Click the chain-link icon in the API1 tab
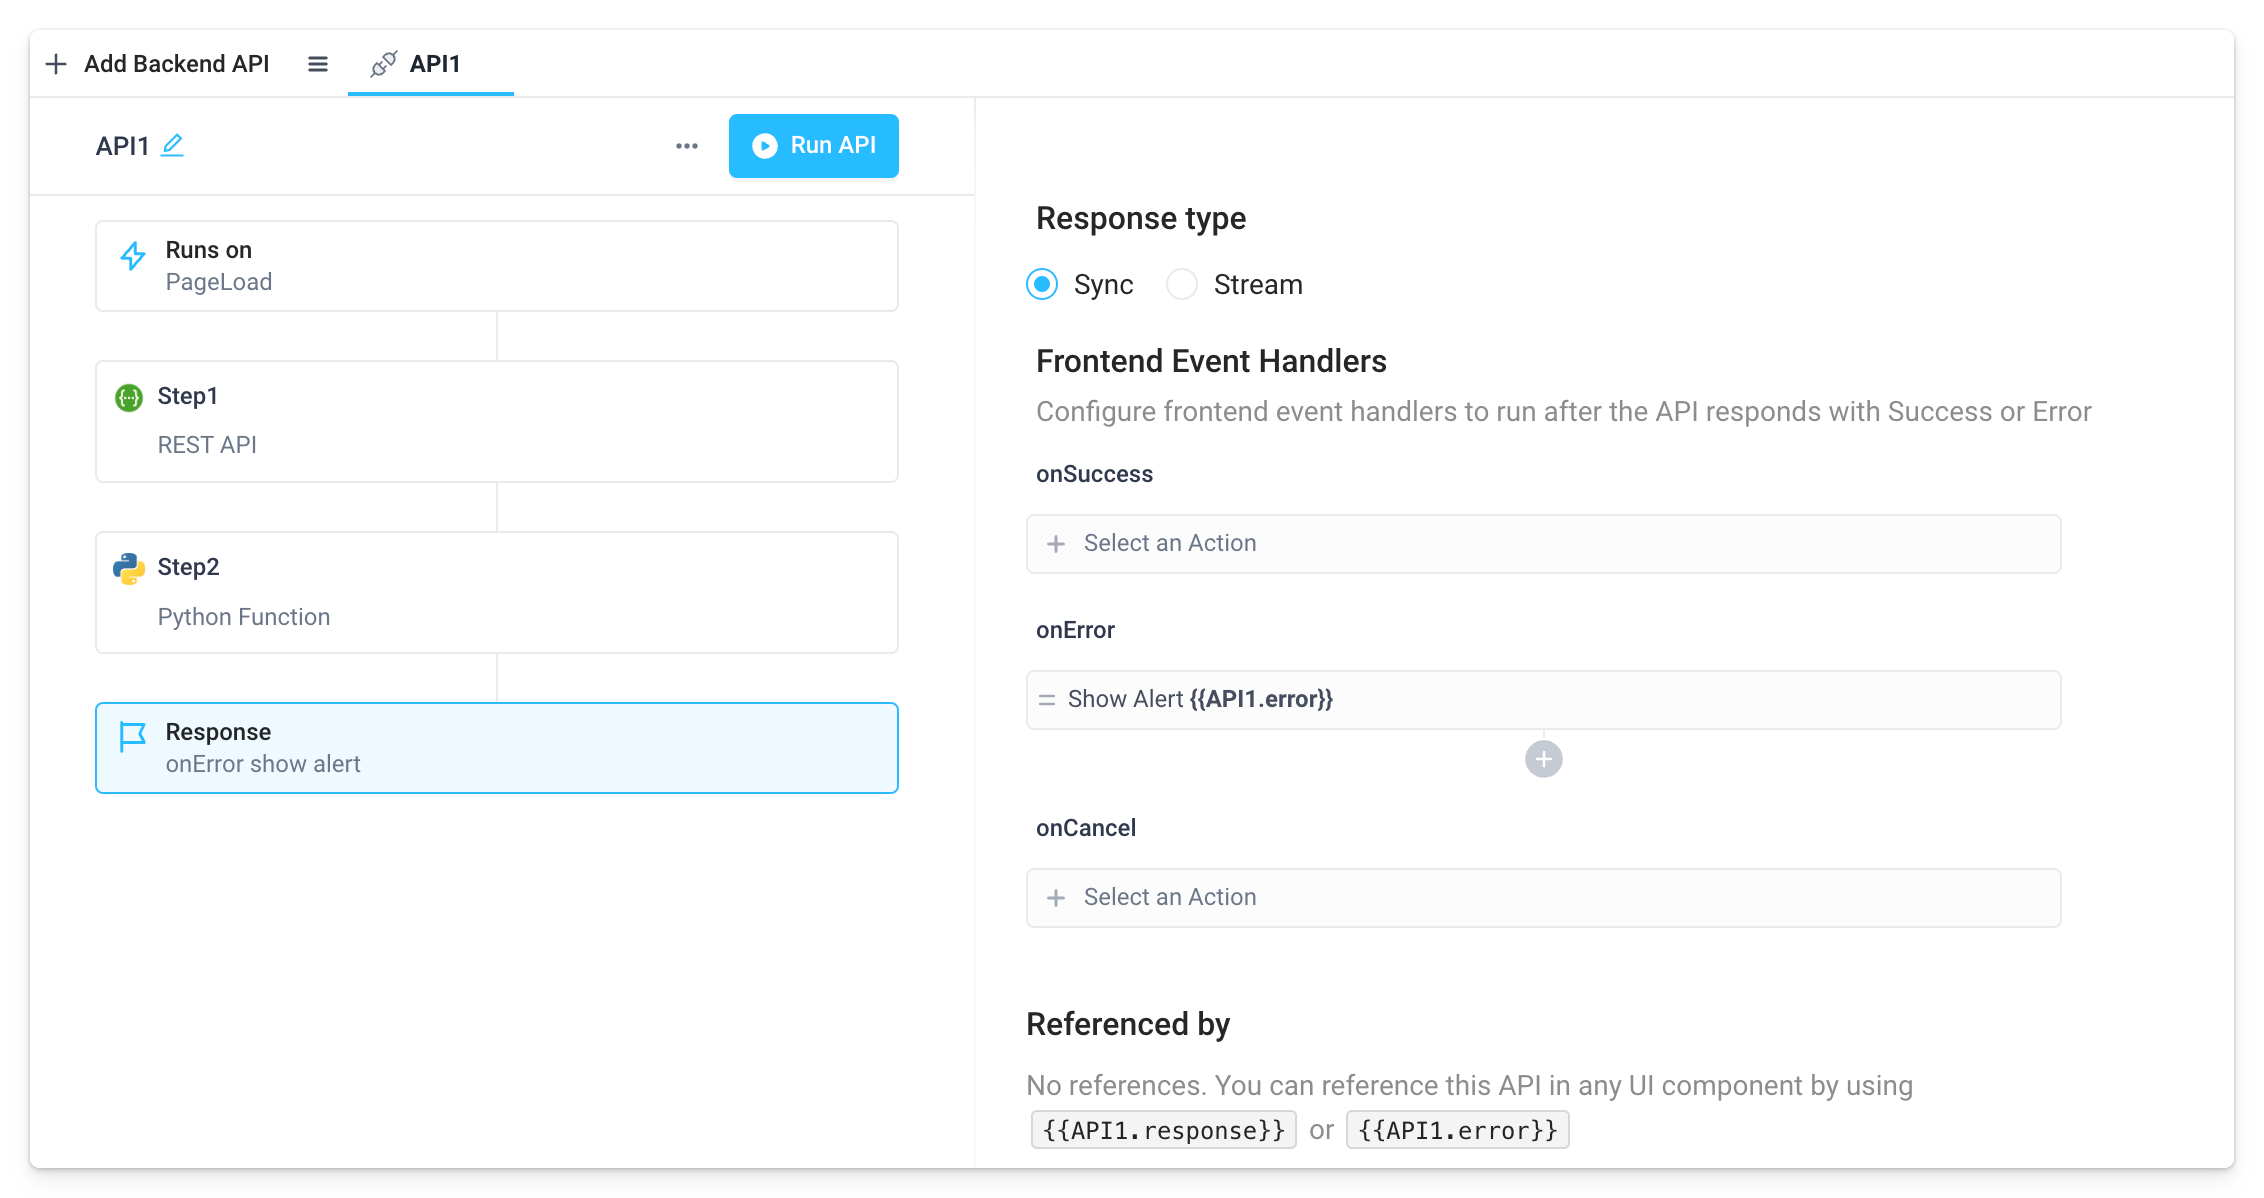The image size is (2264, 1198). [x=382, y=63]
